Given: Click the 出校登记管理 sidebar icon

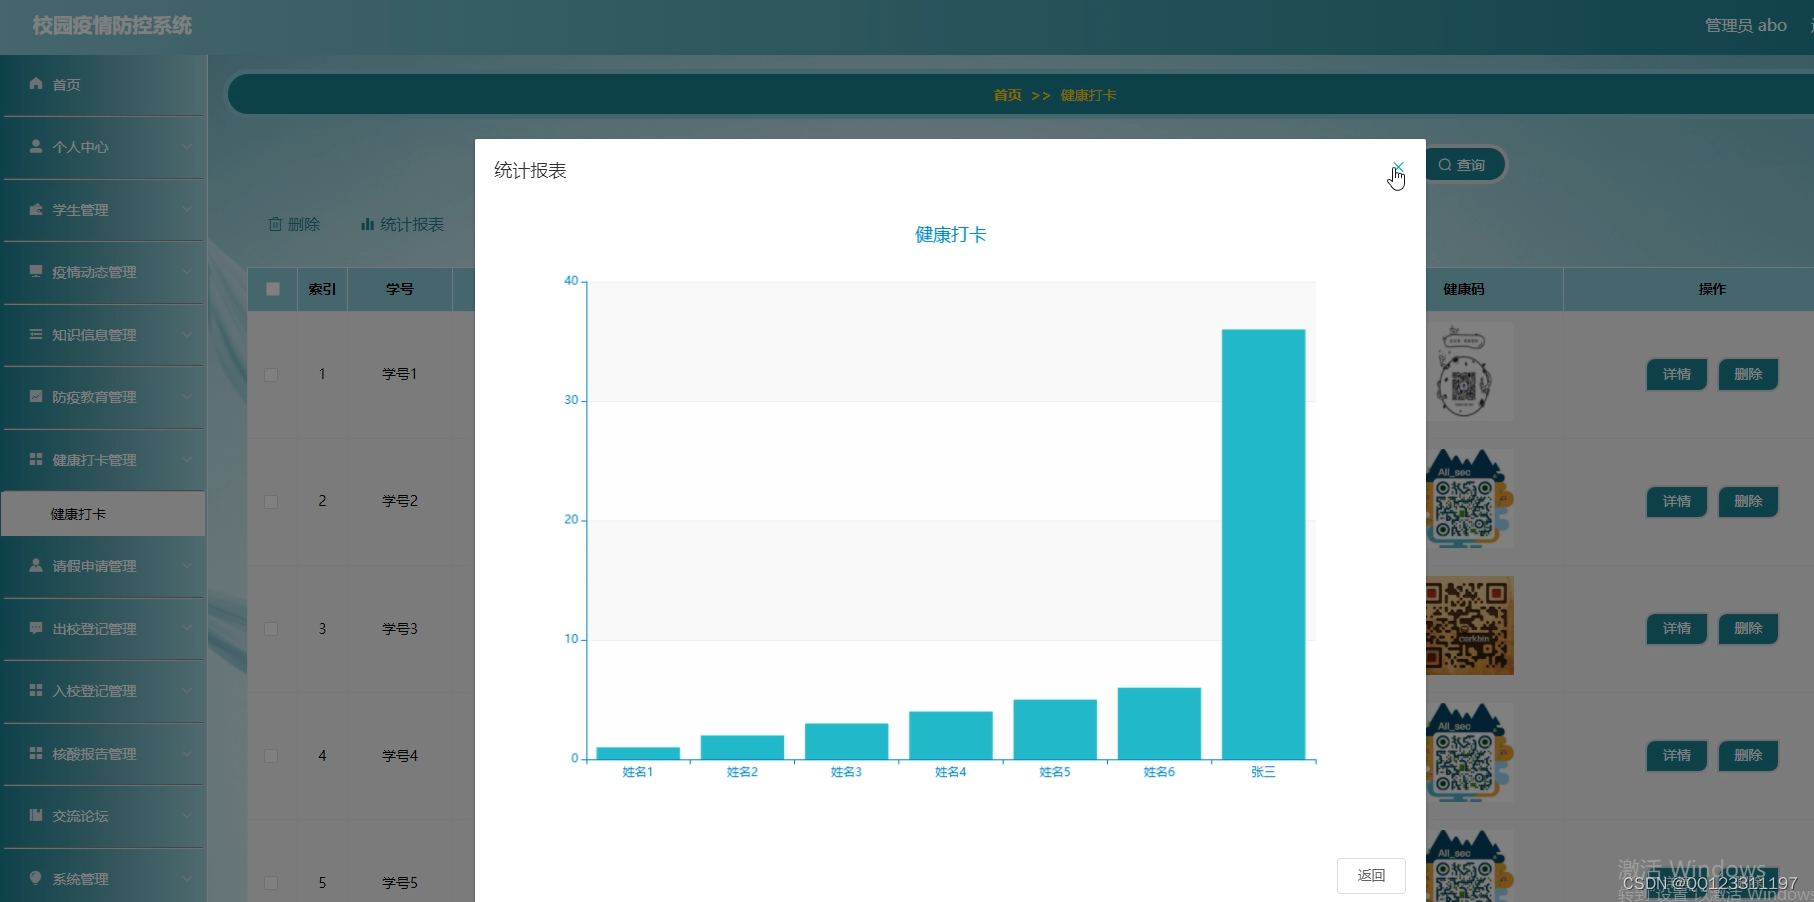Looking at the screenshot, I should click(36, 628).
